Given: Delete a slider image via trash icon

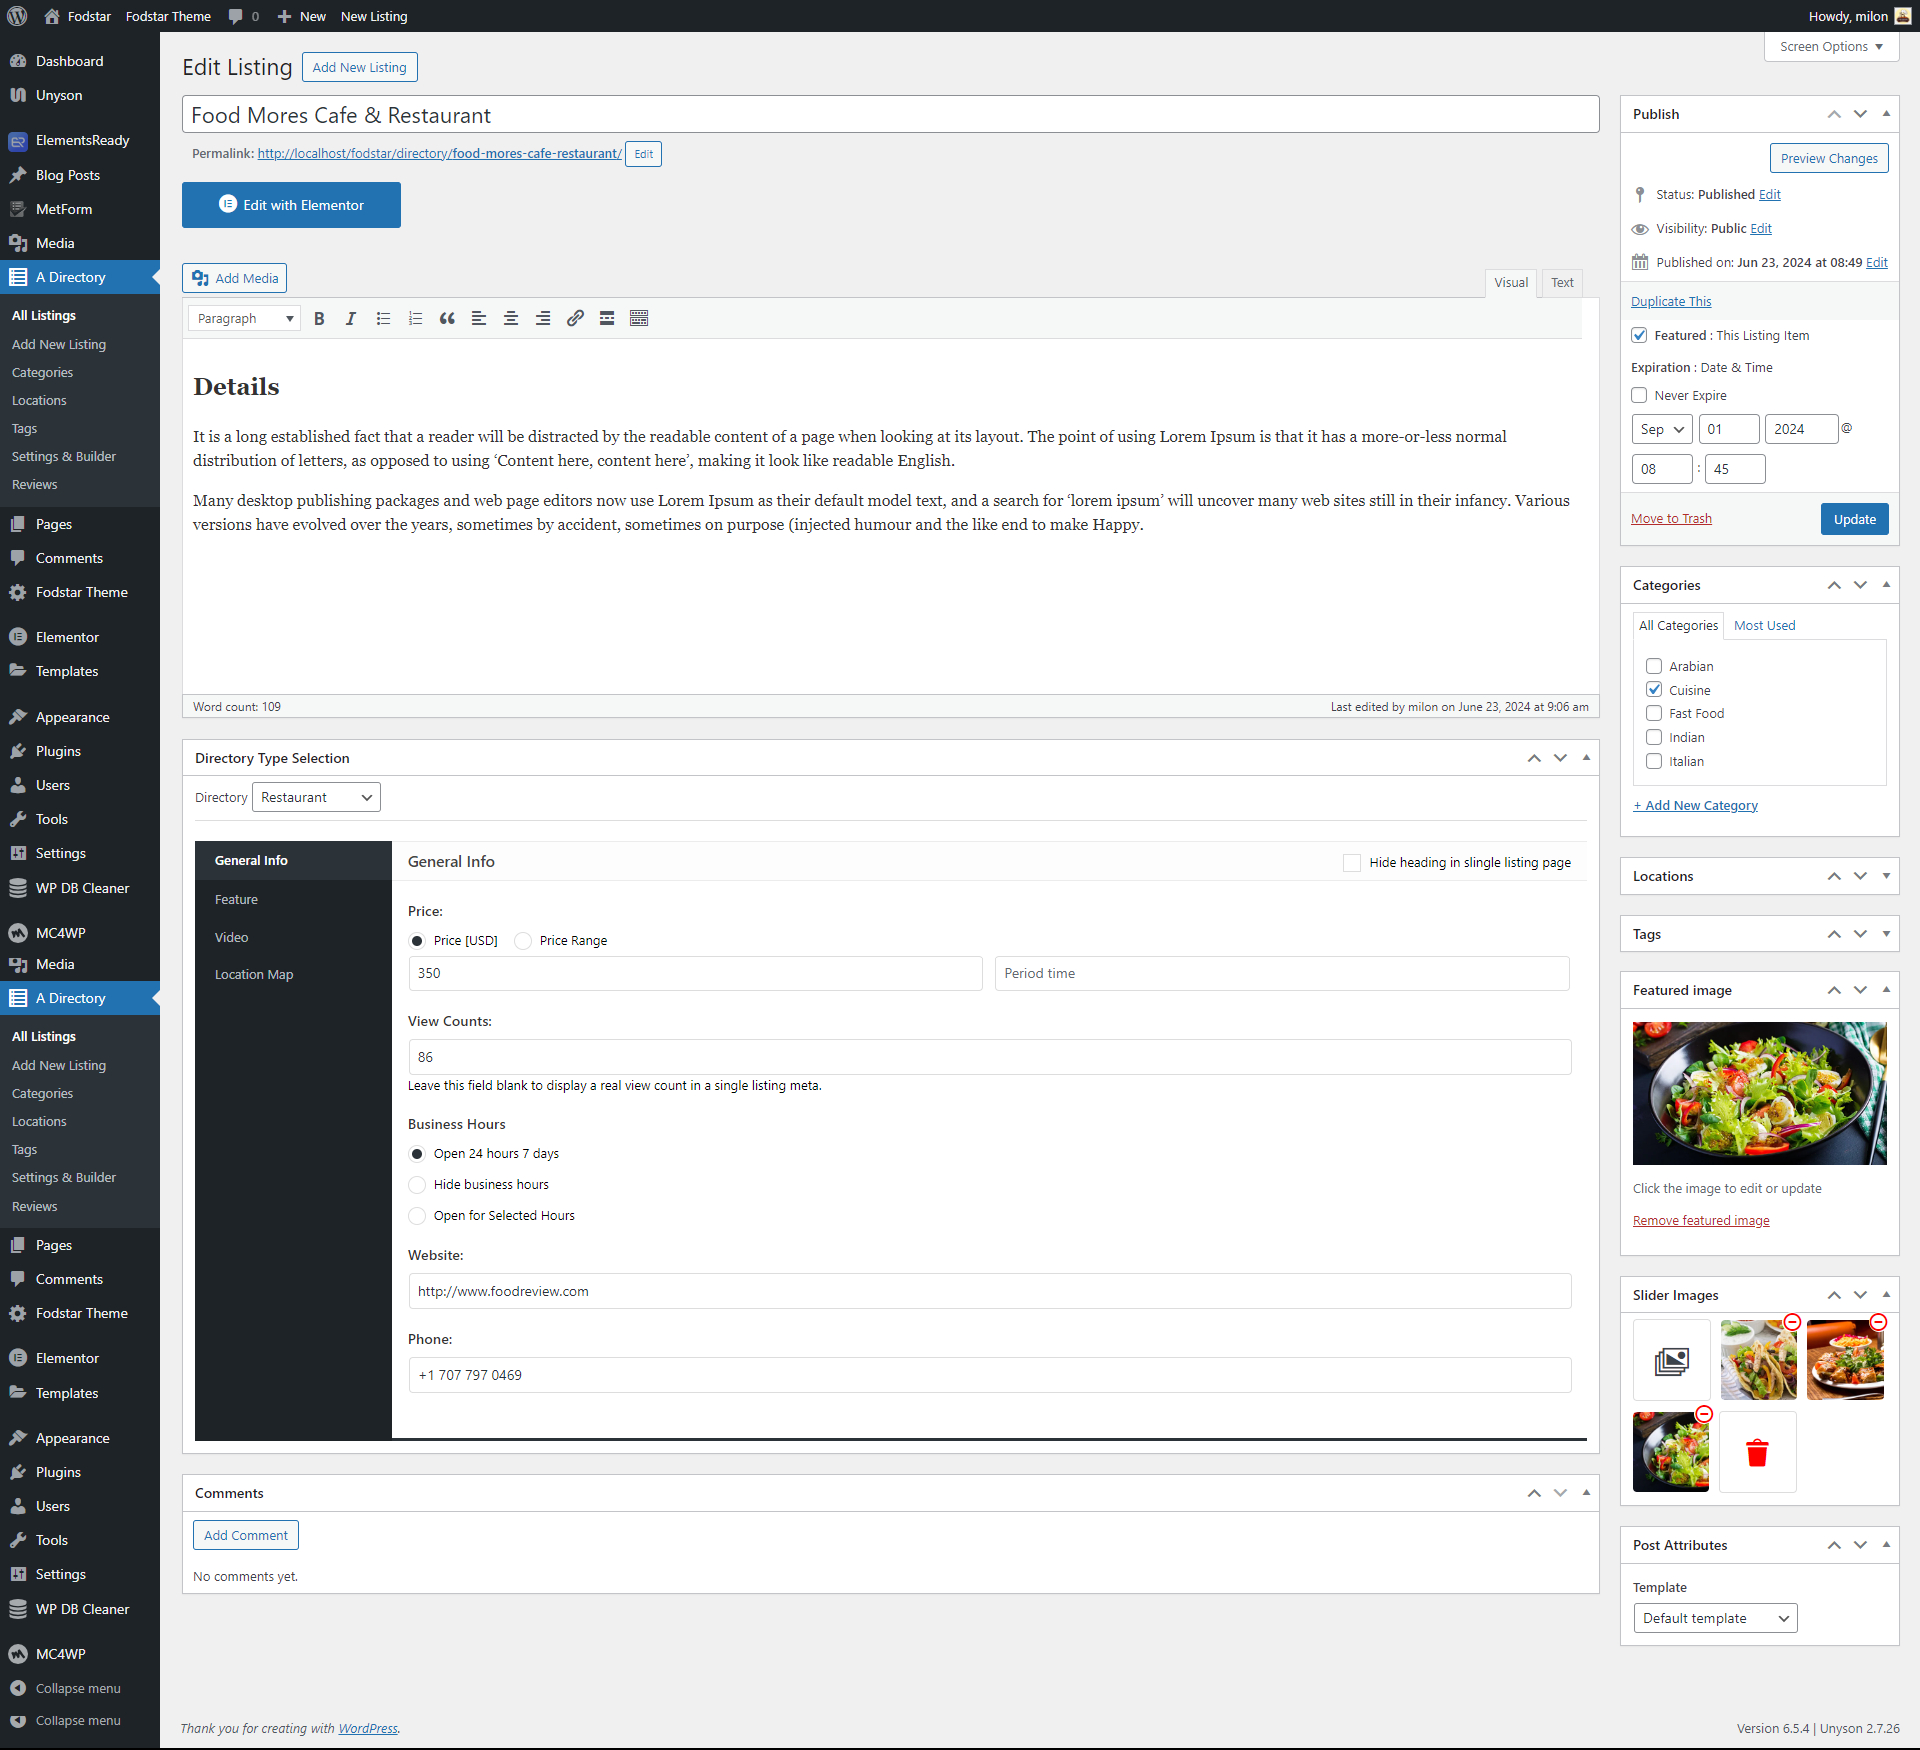Looking at the screenshot, I should [1757, 1452].
